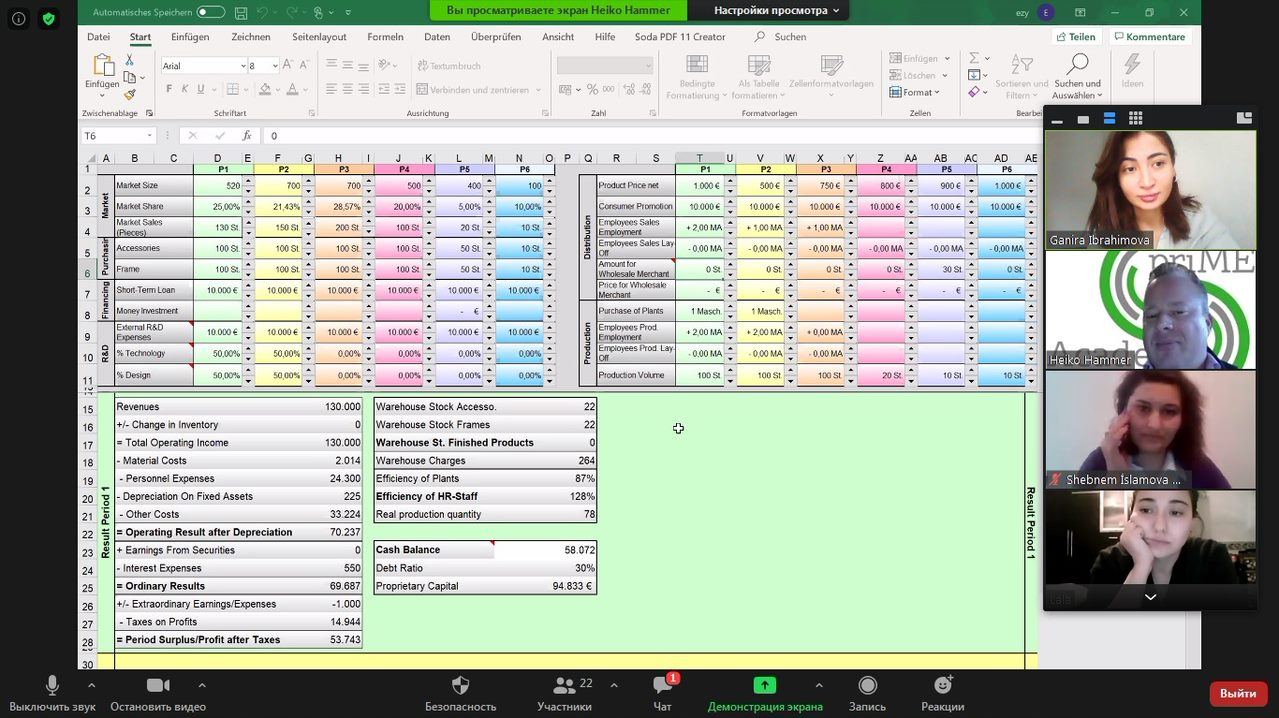
Task: Click the Ideen lightning icon
Action: (x=1132, y=70)
